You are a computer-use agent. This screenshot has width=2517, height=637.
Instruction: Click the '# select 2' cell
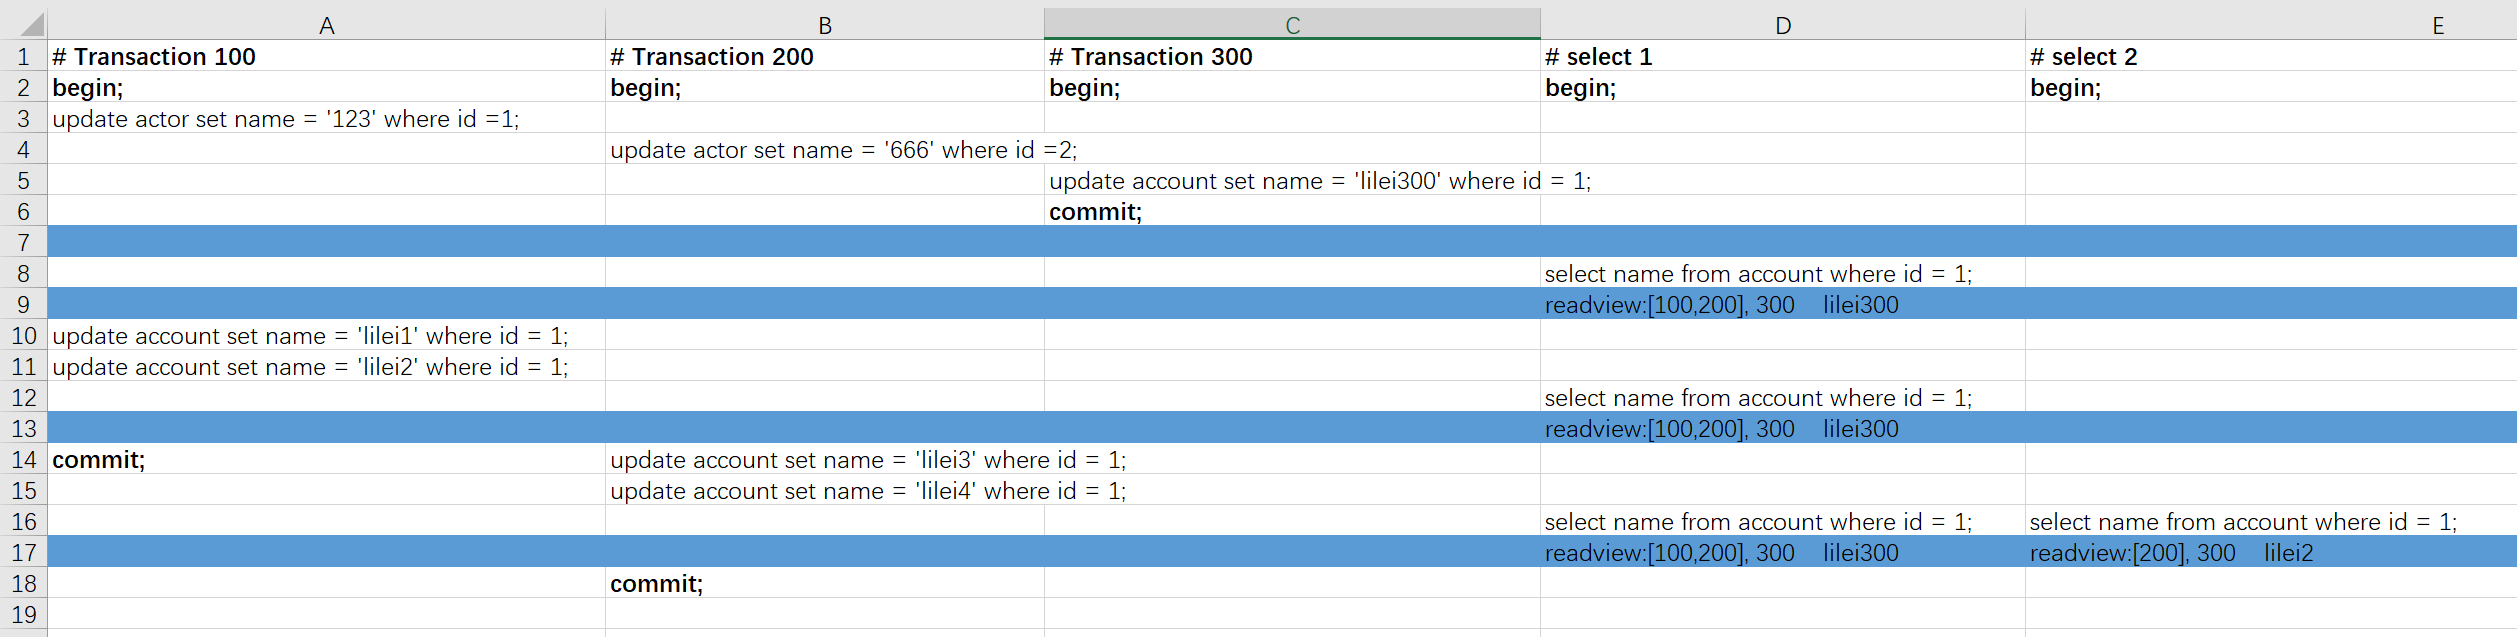tap(2271, 56)
